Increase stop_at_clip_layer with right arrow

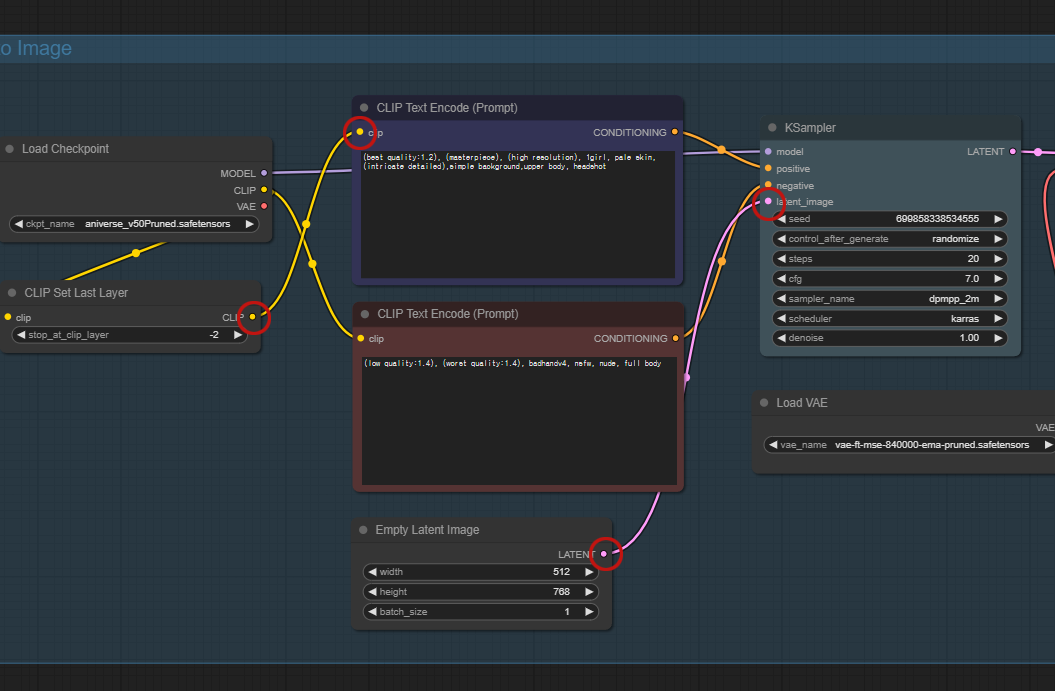[238, 334]
